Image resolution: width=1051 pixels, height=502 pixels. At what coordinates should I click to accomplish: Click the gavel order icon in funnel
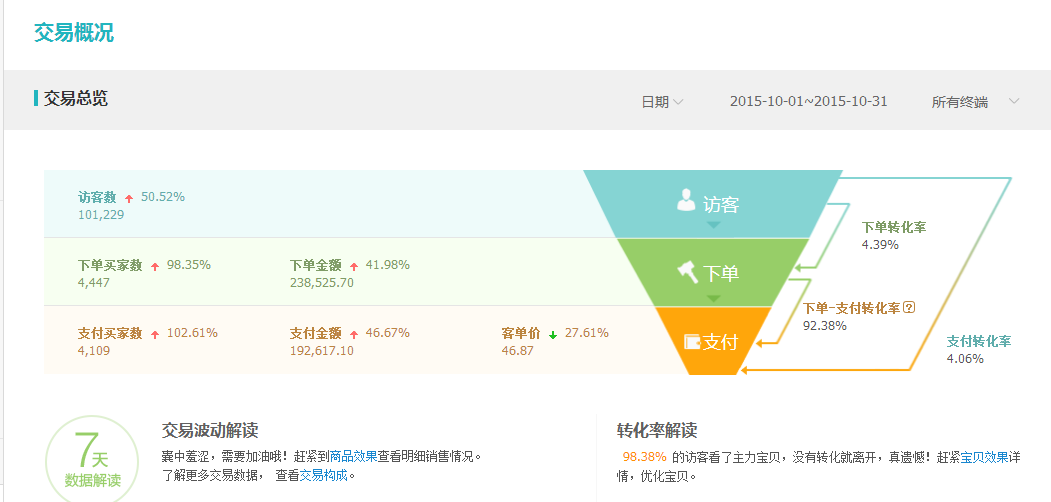[x=688, y=271]
